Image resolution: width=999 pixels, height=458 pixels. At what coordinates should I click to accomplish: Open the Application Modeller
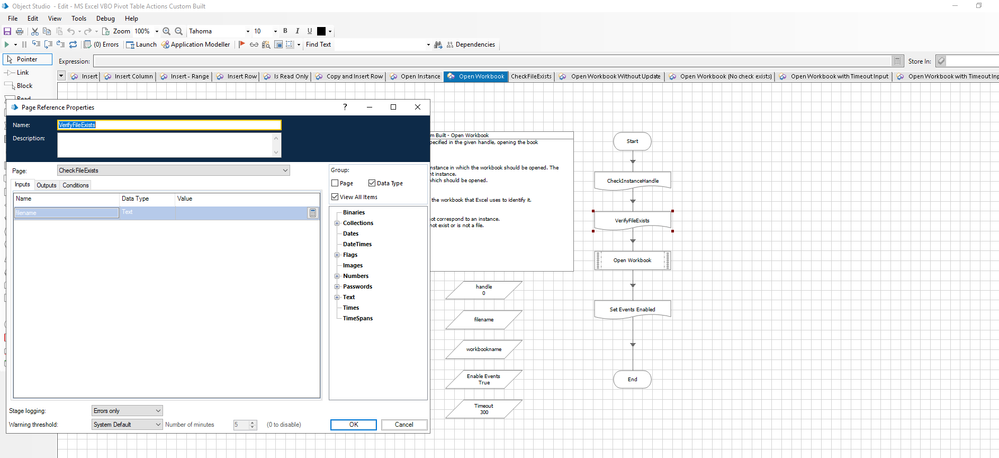tap(199, 45)
